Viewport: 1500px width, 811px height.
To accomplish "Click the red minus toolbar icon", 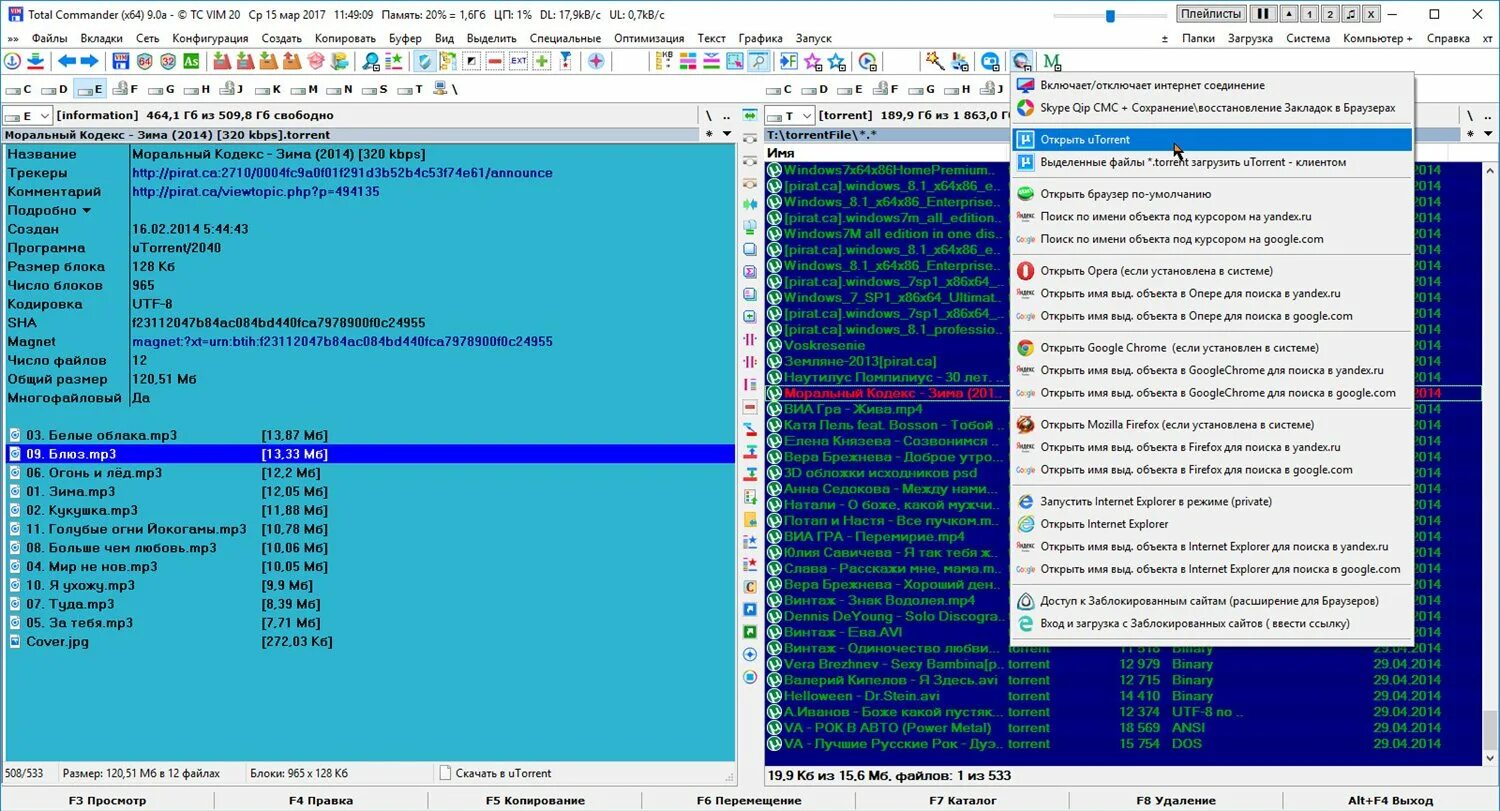I will click(495, 61).
